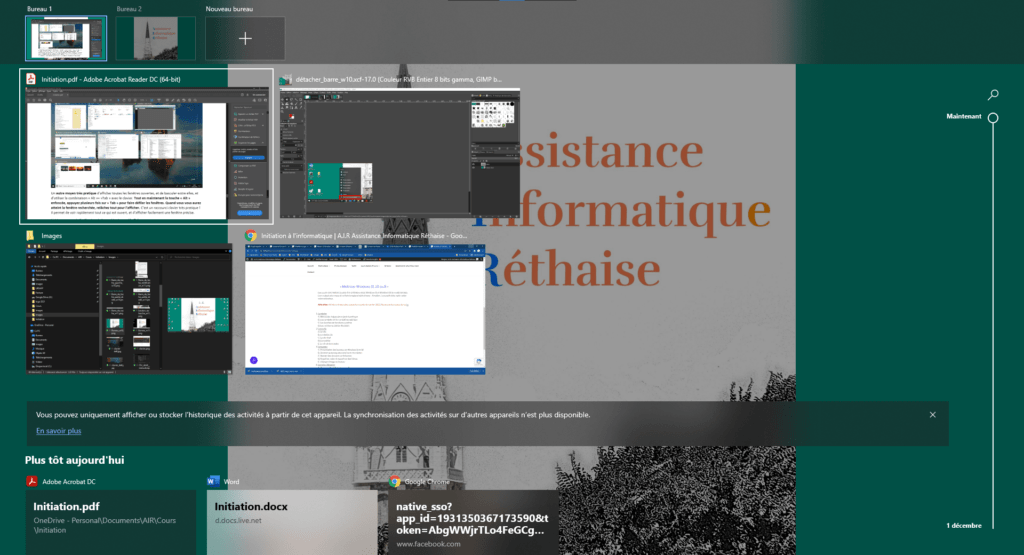Open the Initiation.docx Word activity card
The height and width of the screenshot is (555, 1024).
292,522
